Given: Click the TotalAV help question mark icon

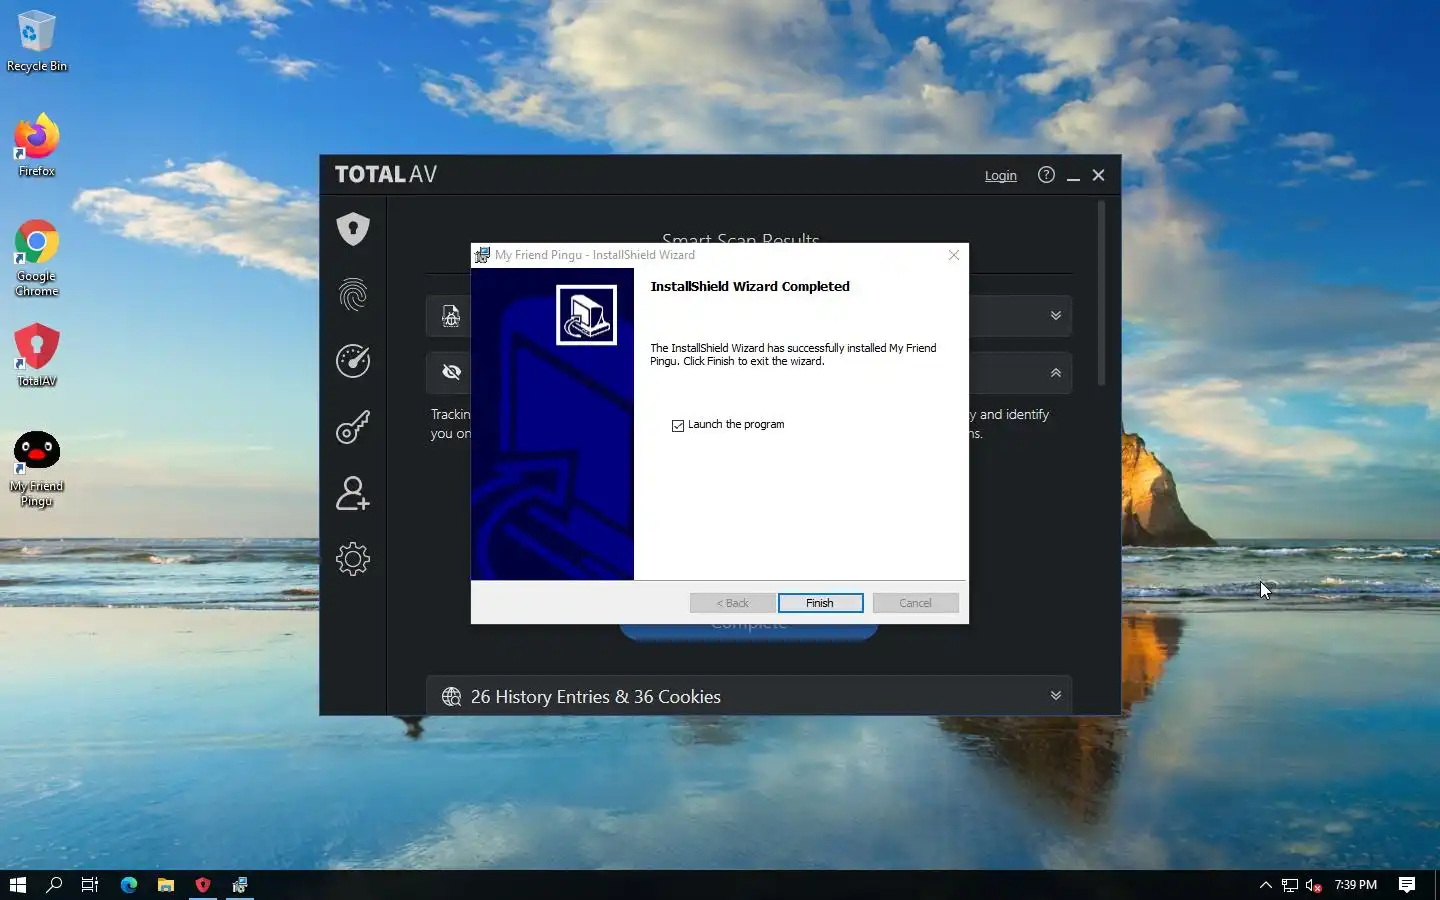Looking at the screenshot, I should (1046, 175).
